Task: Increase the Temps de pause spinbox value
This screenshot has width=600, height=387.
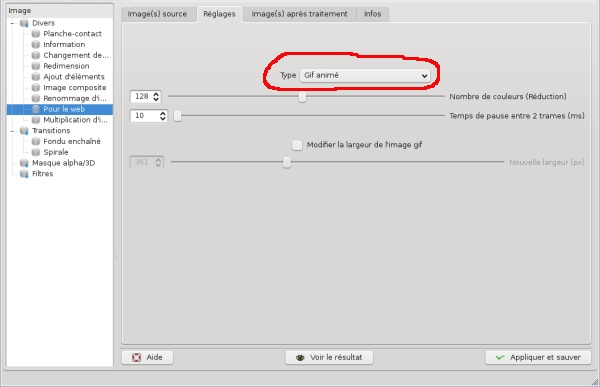Action: [x=163, y=113]
